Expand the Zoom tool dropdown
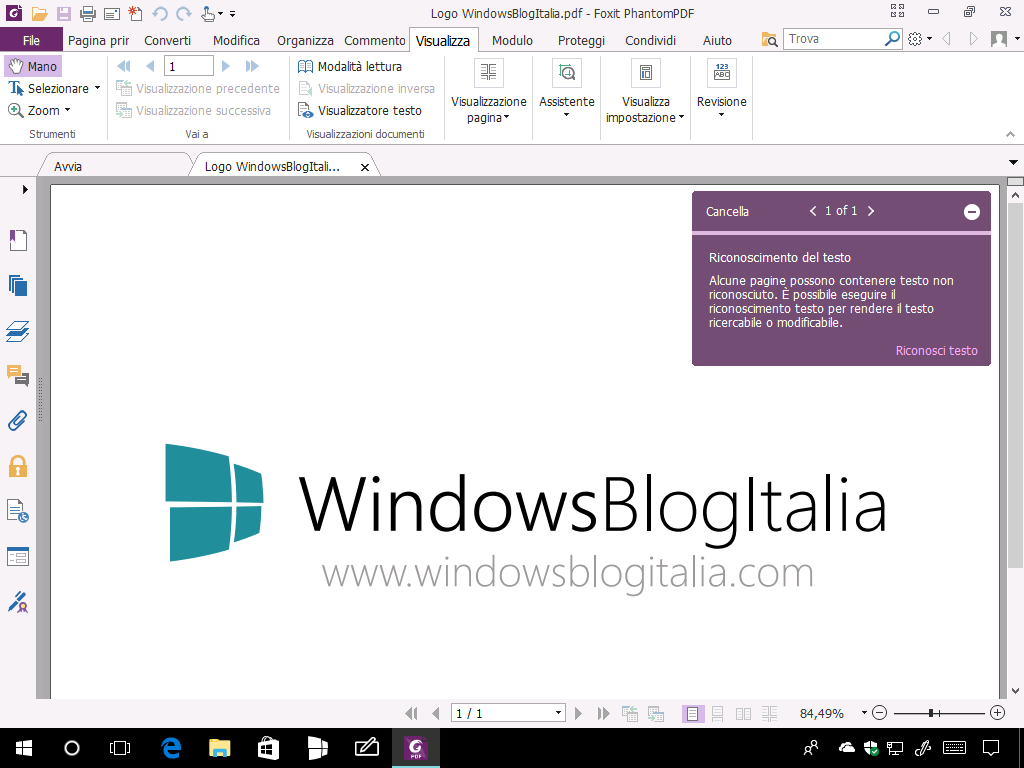Image resolution: width=1024 pixels, height=768 pixels. 67,110
